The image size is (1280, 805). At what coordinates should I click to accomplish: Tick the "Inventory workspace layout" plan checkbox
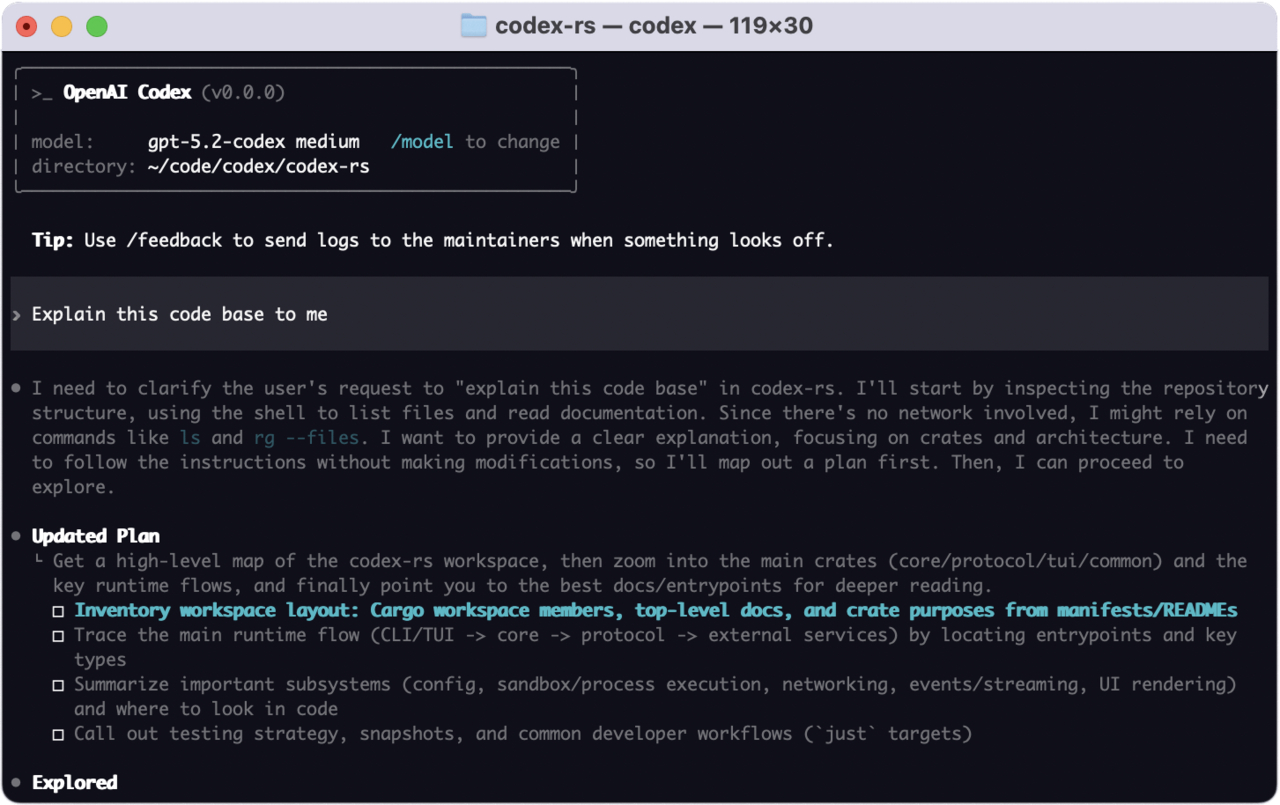59,611
